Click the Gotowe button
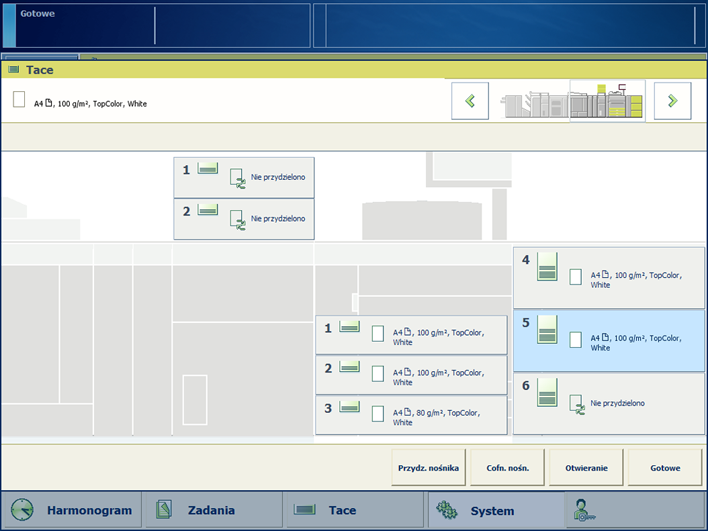 [x=665, y=468]
